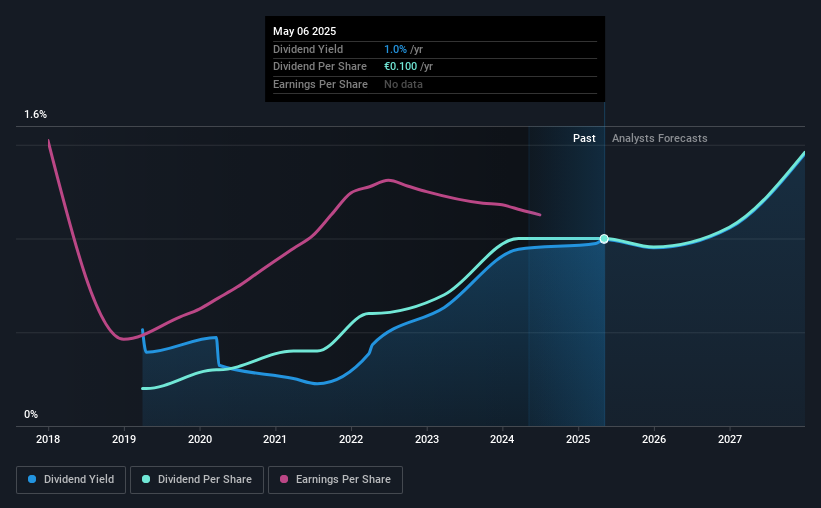
Task: Select the 2021 label on the time axis
Action: [x=275, y=439]
